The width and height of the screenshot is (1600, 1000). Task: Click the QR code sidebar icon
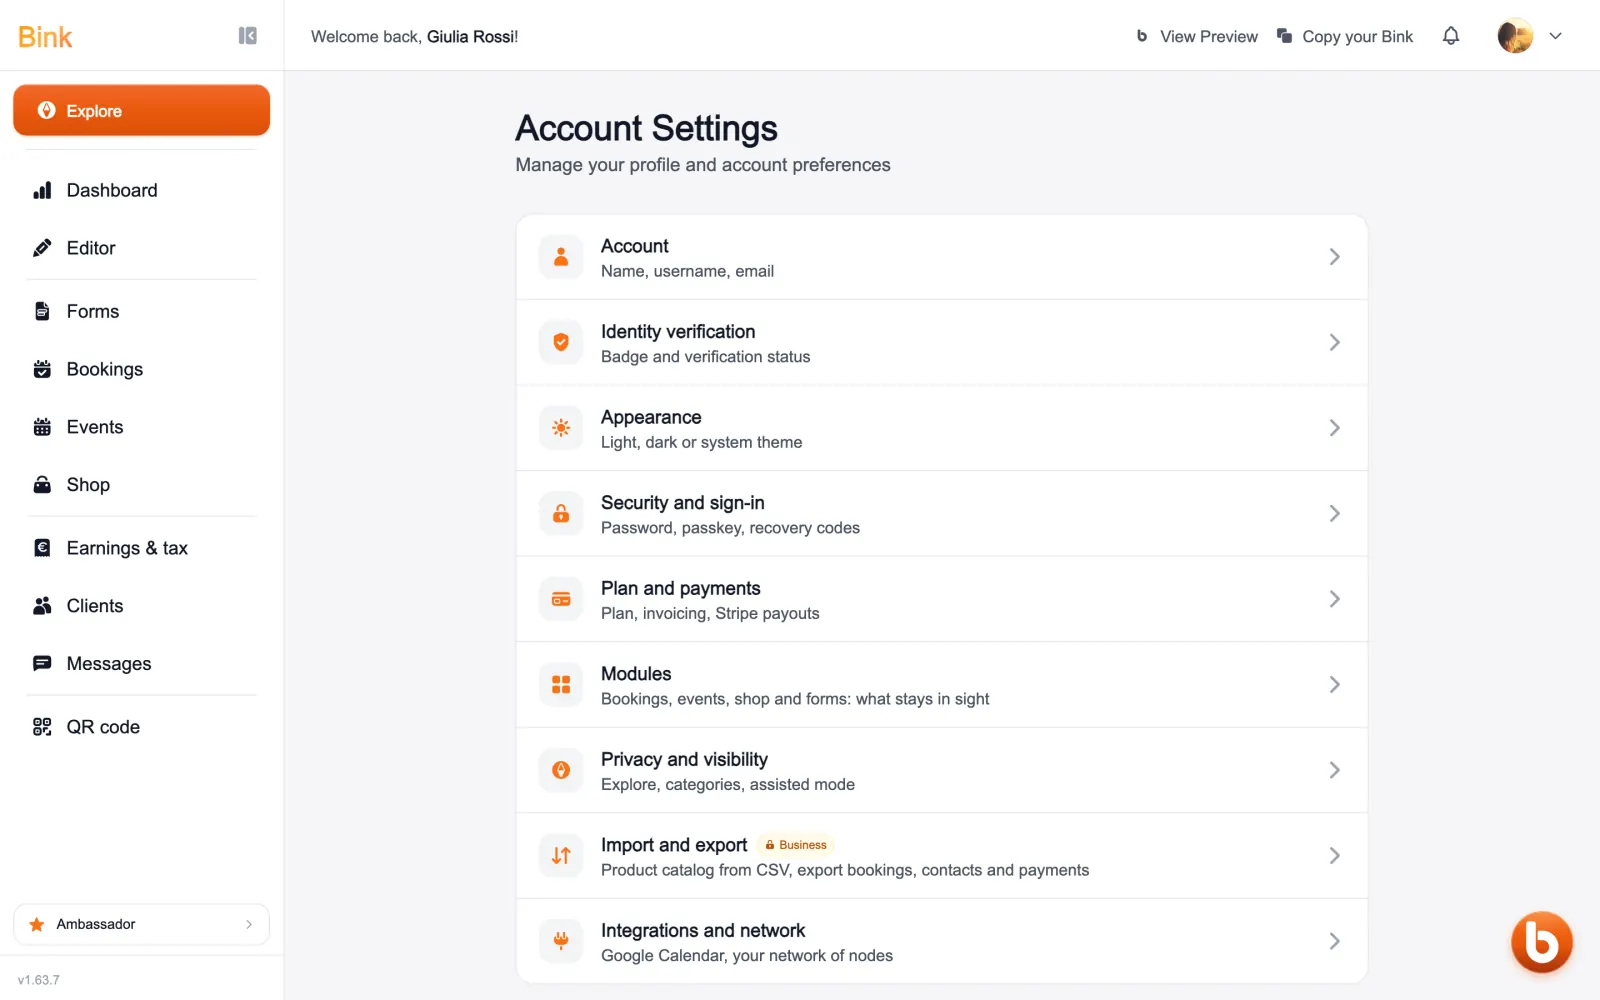click(42, 727)
